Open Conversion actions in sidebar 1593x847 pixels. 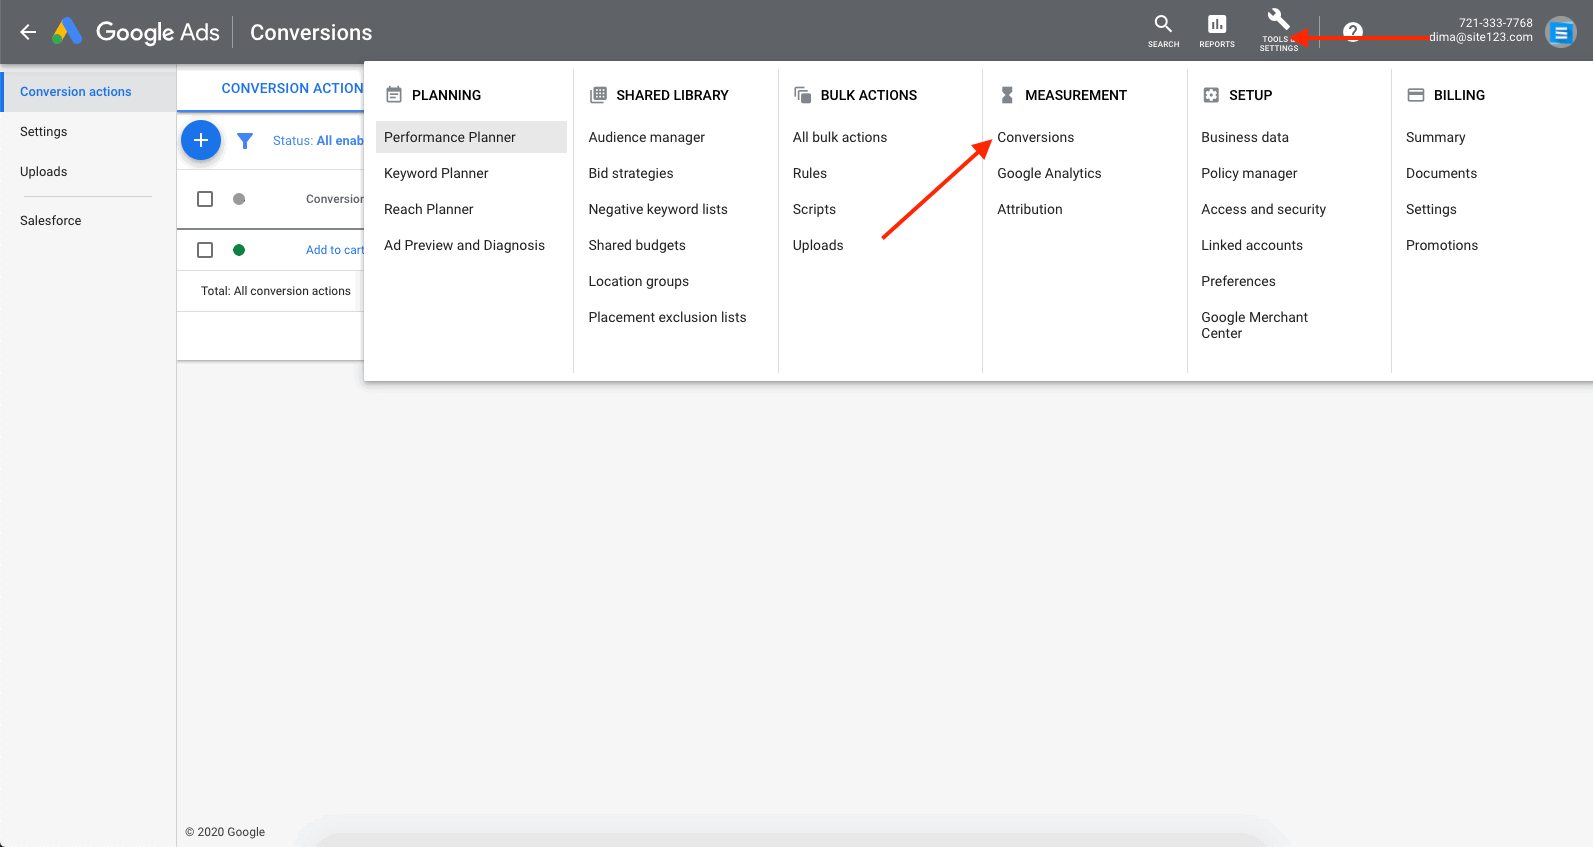click(x=88, y=92)
